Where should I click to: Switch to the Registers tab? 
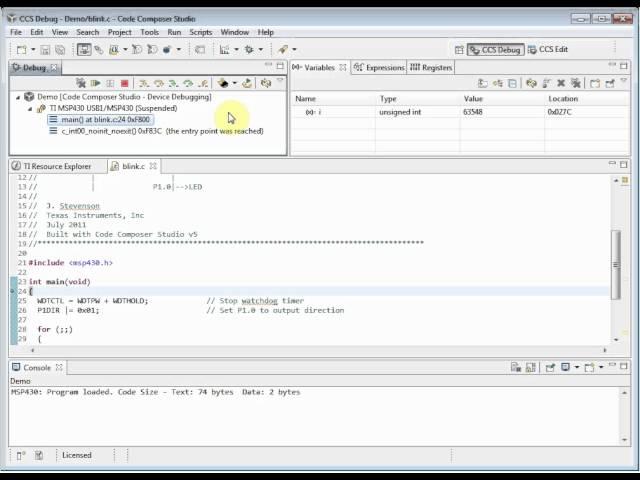click(431, 68)
